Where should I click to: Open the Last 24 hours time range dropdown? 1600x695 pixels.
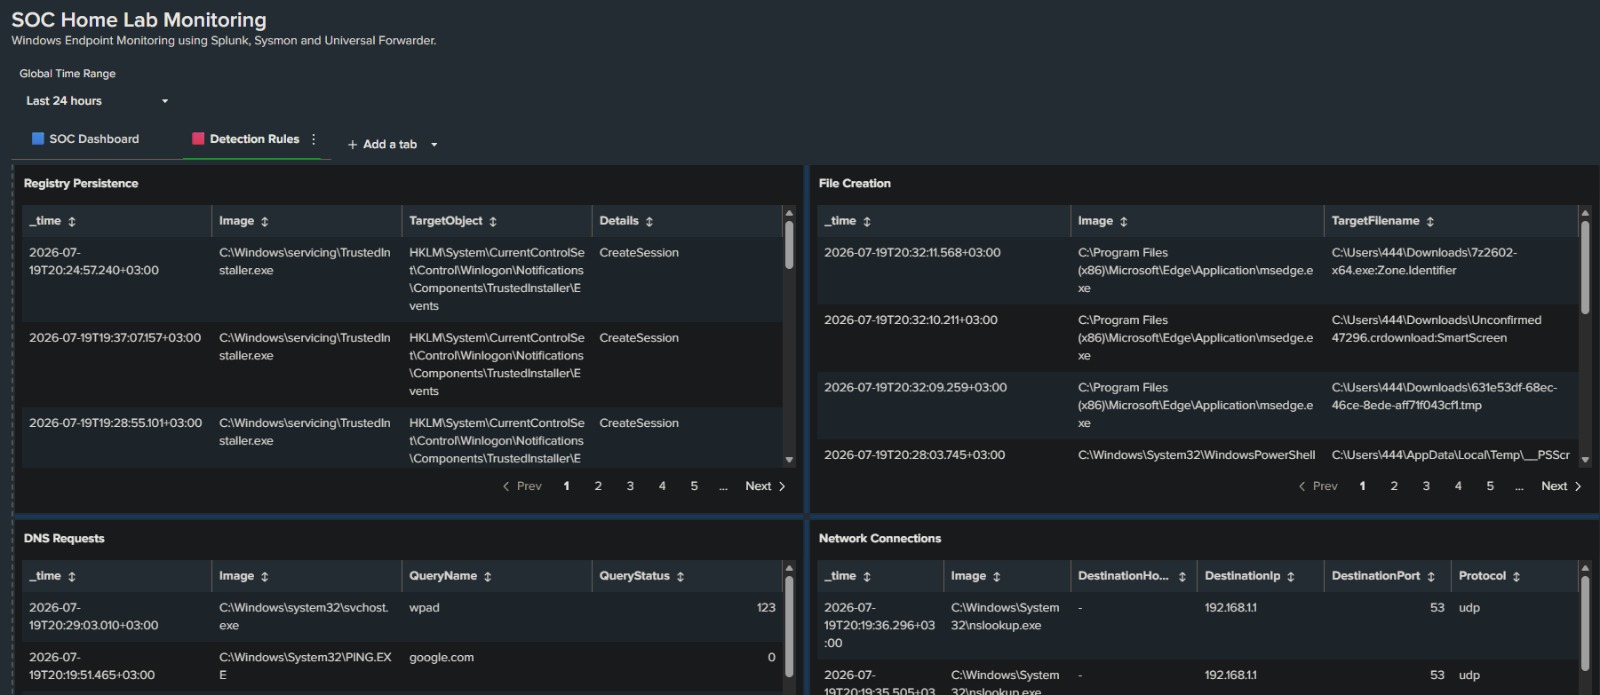(97, 101)
